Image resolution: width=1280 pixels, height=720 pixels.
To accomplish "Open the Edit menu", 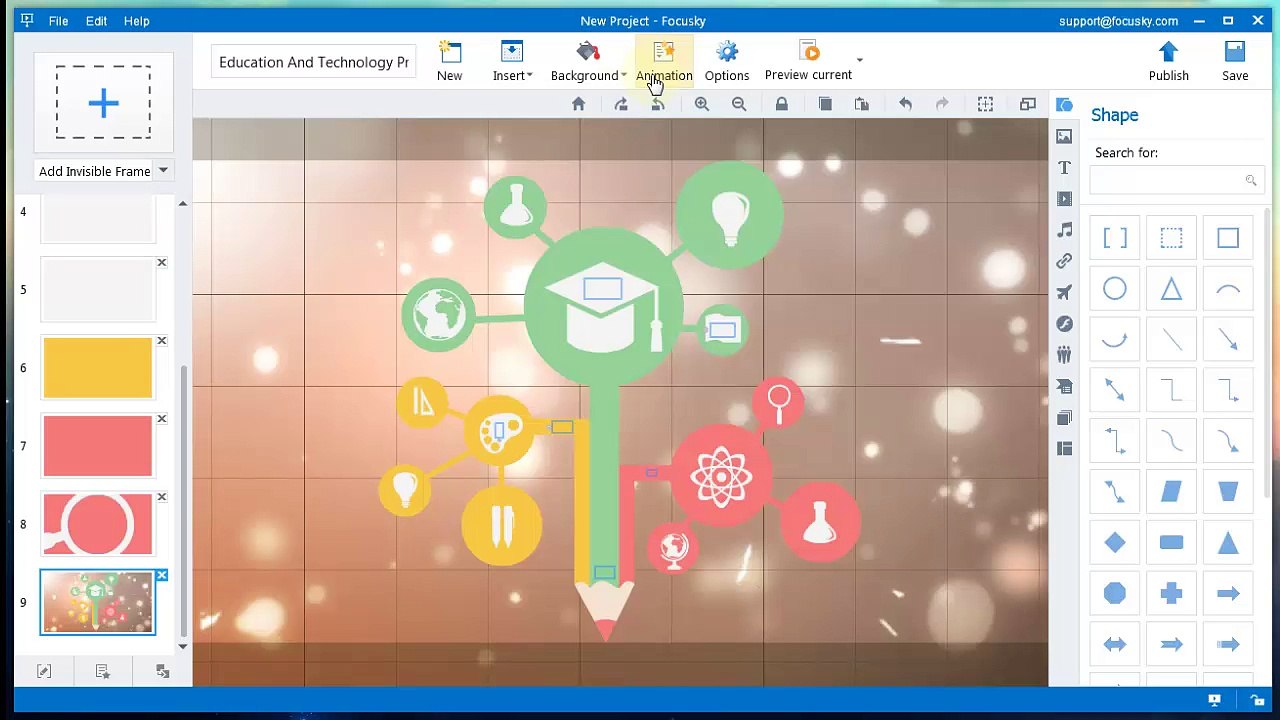I will tap(96, 21).
